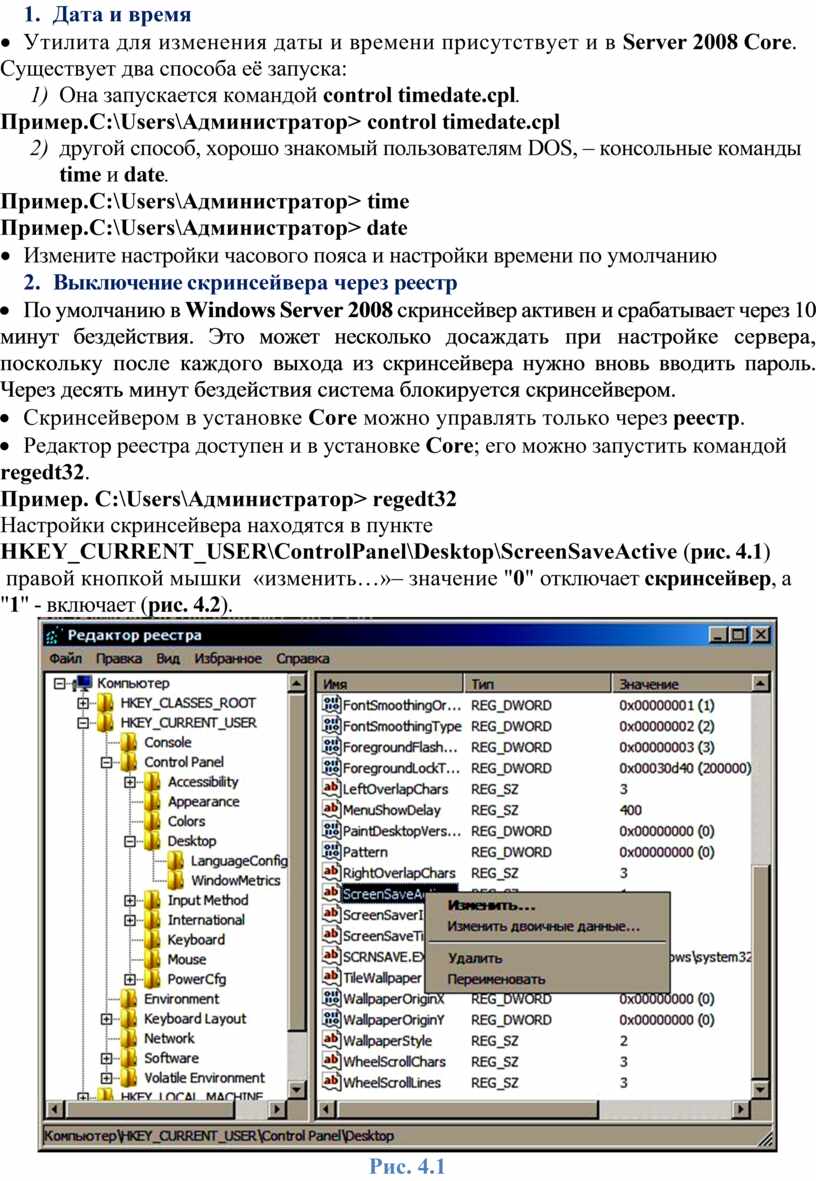The image size is (816, 1181).
Task: Click the ForegroundLockT DWORD value icon
Action: [x=331, y=768]
